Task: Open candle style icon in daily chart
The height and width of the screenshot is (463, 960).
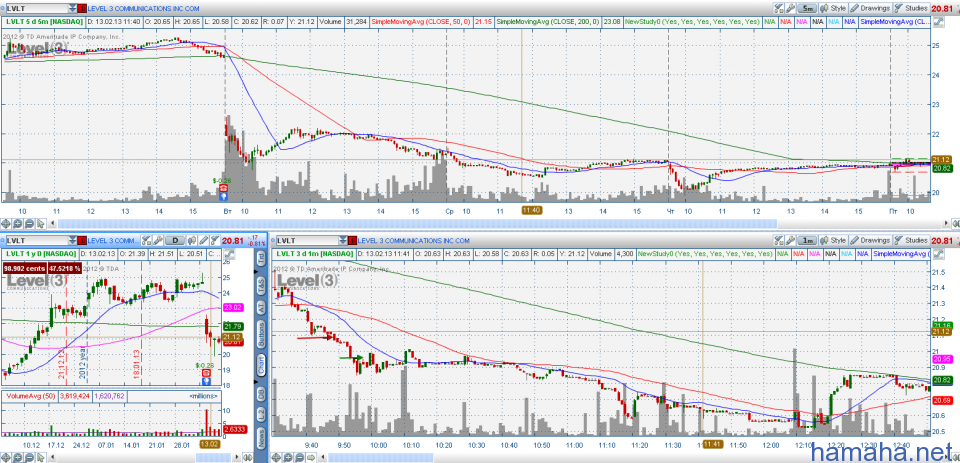Action: pyautogui.click(x=192, y=241)
